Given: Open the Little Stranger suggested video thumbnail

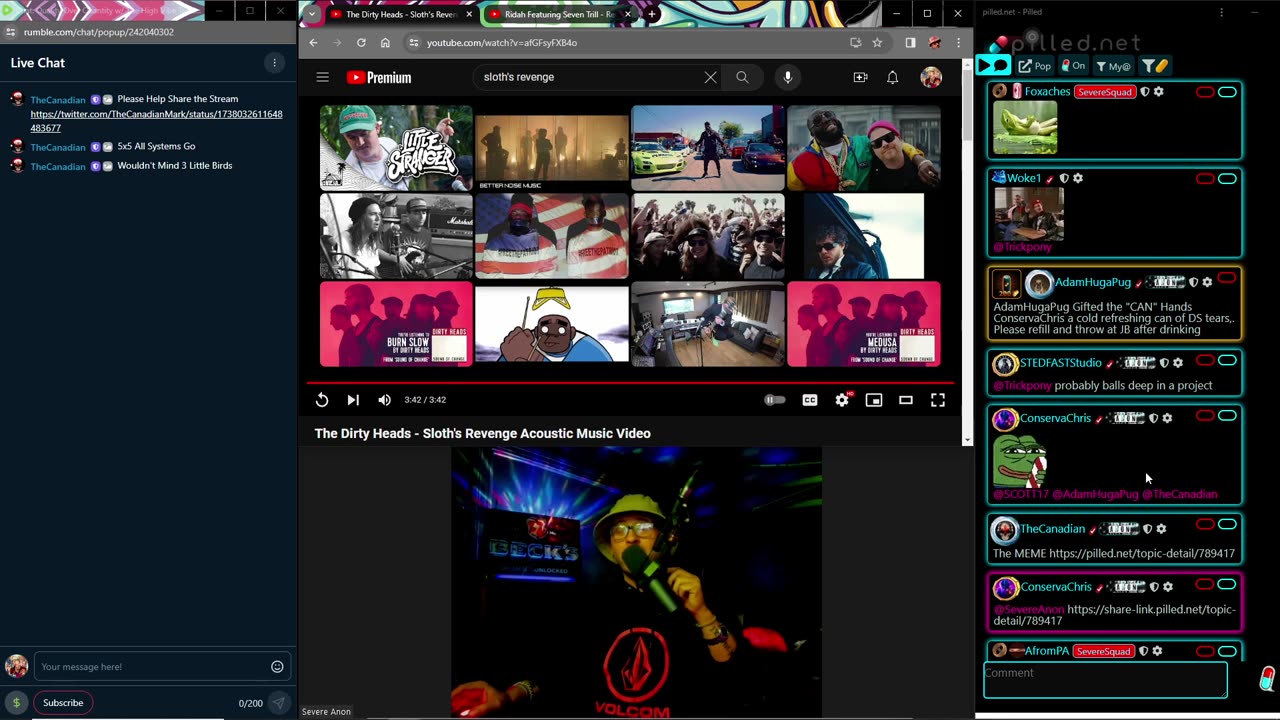Looking at the screenshot, I should 396,148.
